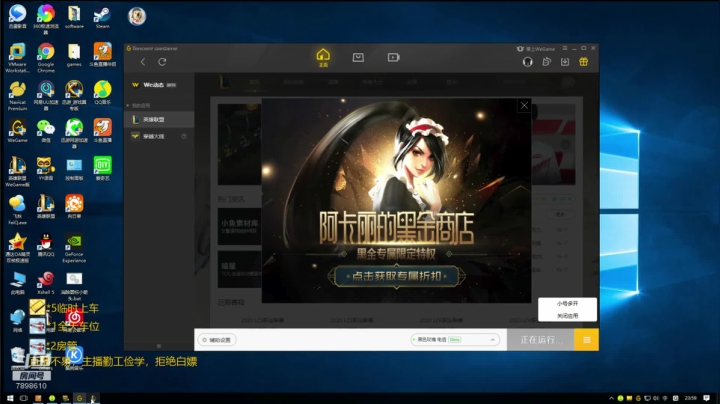This screenshot has height=404, width=720.
Task: Open the WeGame video/live icon
Action: (x=394, y=57)
